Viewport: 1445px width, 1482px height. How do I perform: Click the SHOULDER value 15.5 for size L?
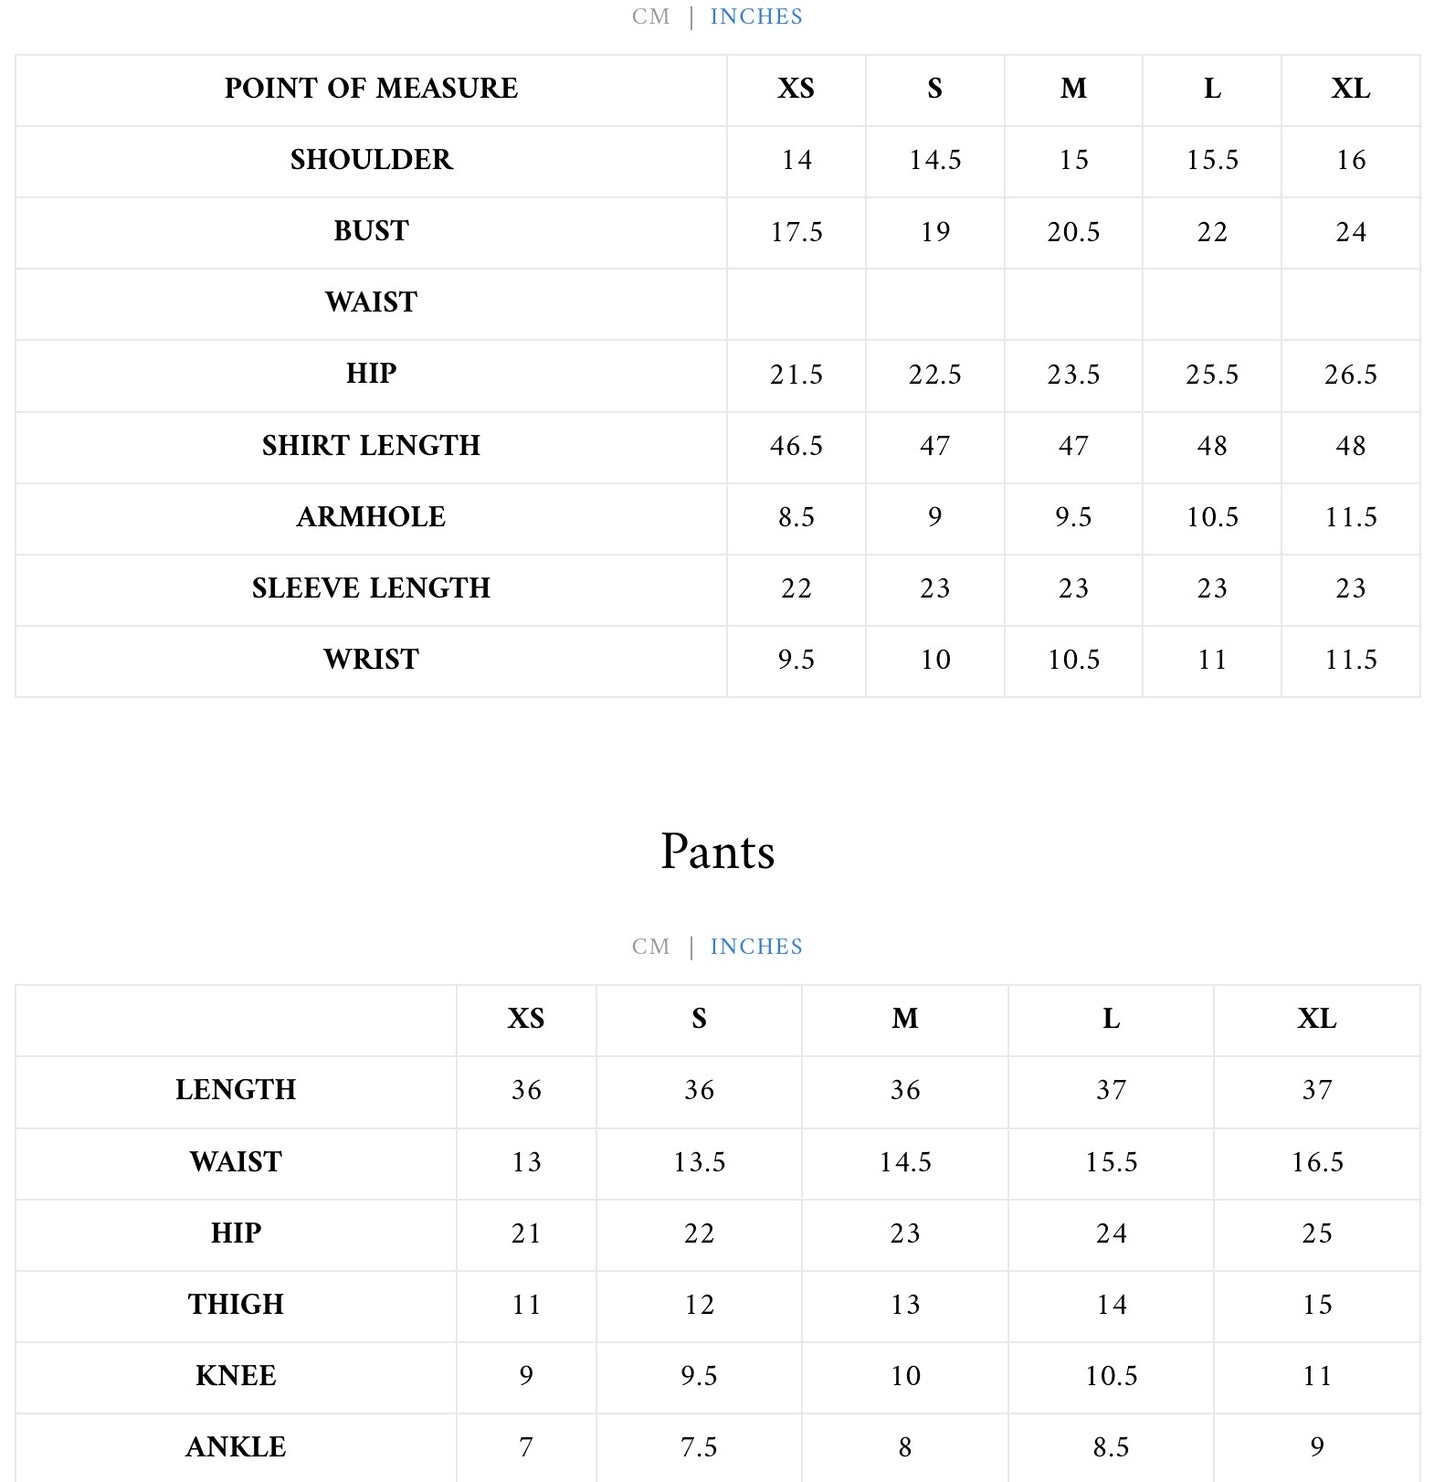[x=1212, y=160]
